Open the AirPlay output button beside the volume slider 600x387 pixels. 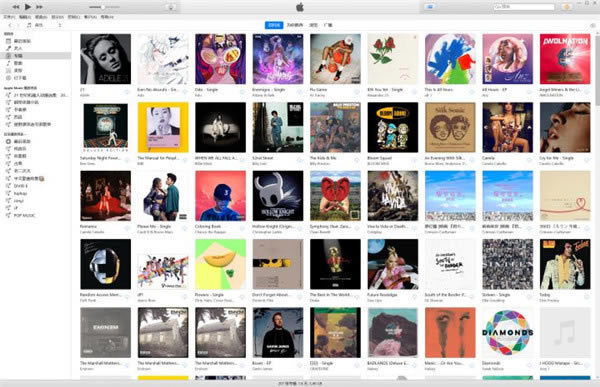(x=171, y=7)
